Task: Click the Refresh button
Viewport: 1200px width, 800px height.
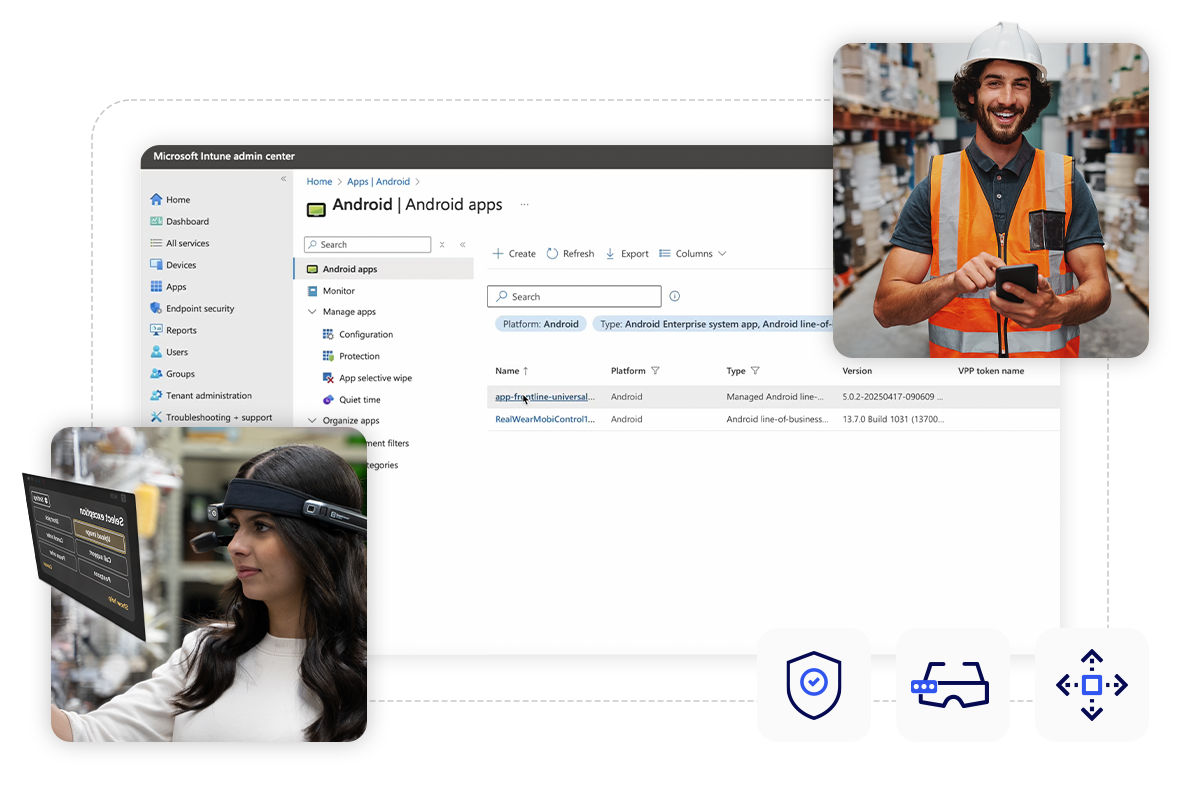Action: pyautogui.click(x=570, y=254)
